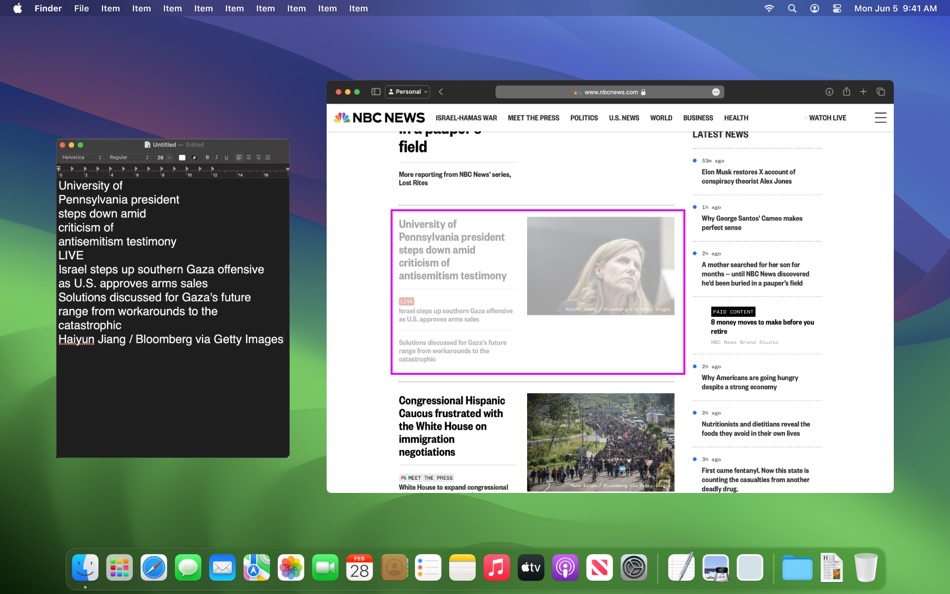Open a new tab in Safari

[863, 92]
